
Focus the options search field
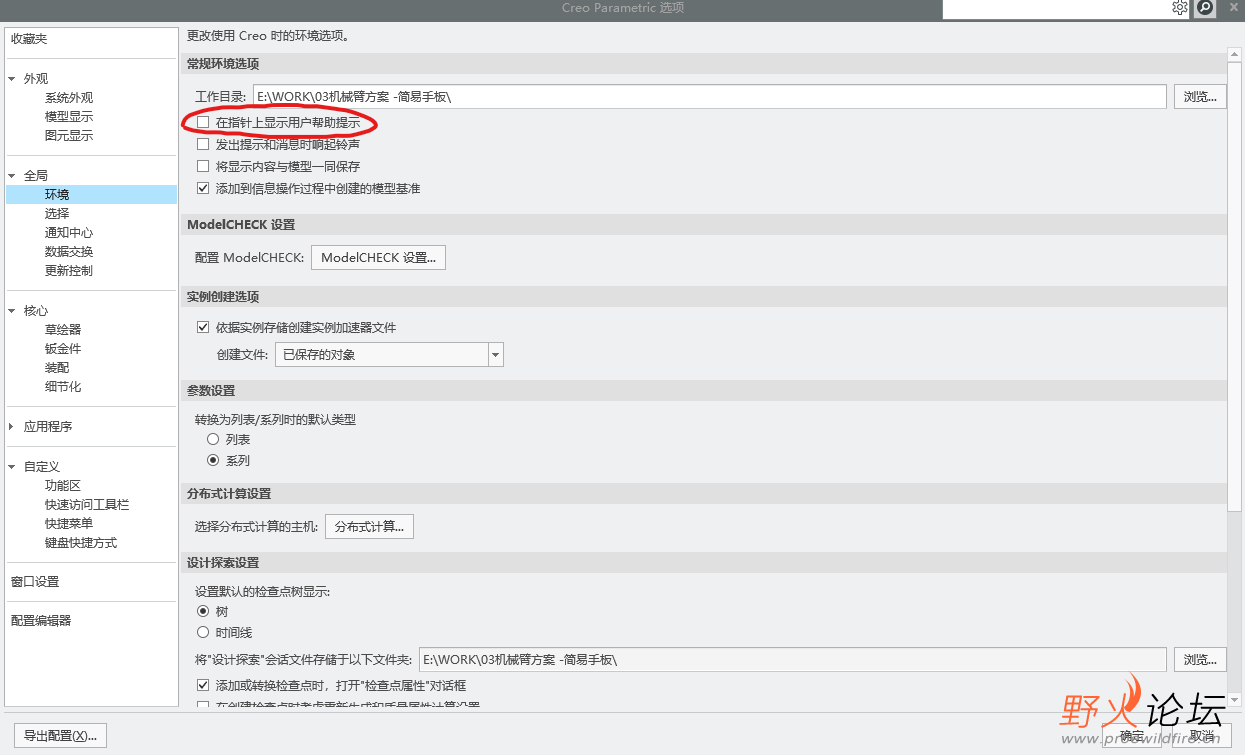point(1057,8)
